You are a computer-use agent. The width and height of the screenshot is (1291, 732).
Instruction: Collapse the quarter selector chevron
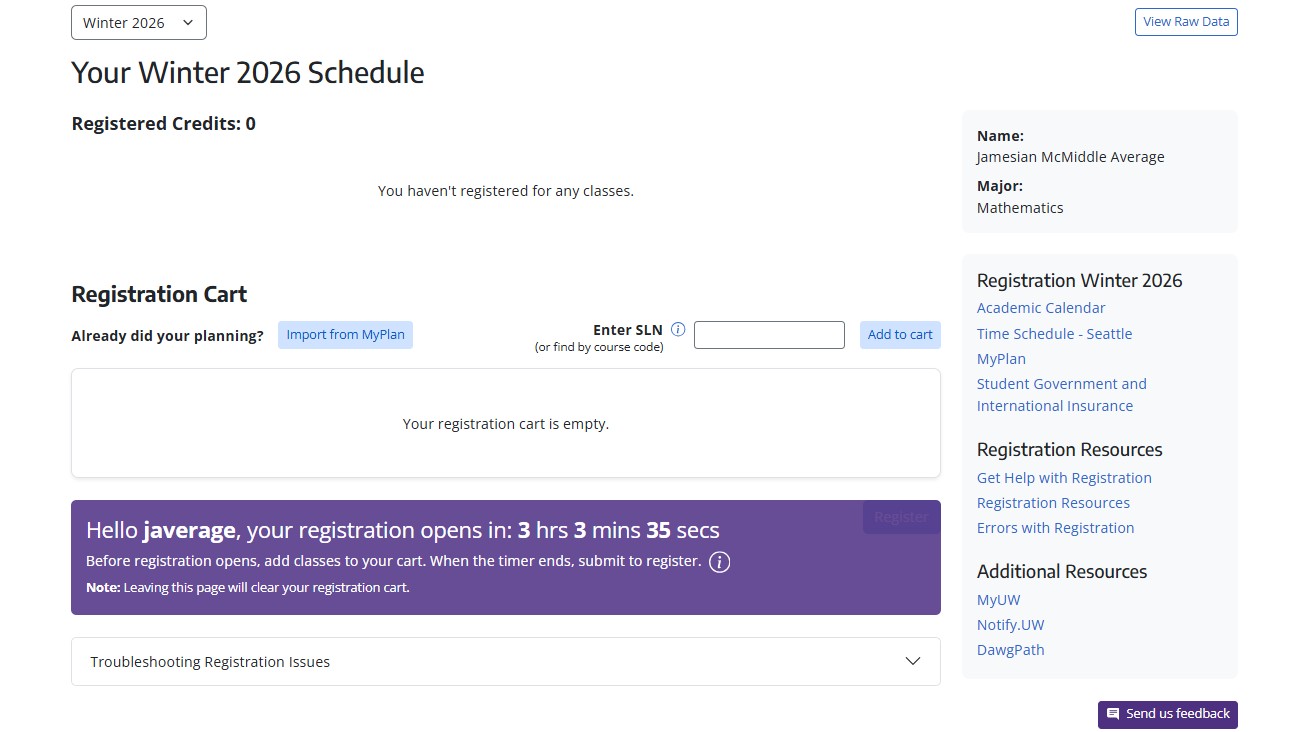pyautogui.click(x=189, y=22)
